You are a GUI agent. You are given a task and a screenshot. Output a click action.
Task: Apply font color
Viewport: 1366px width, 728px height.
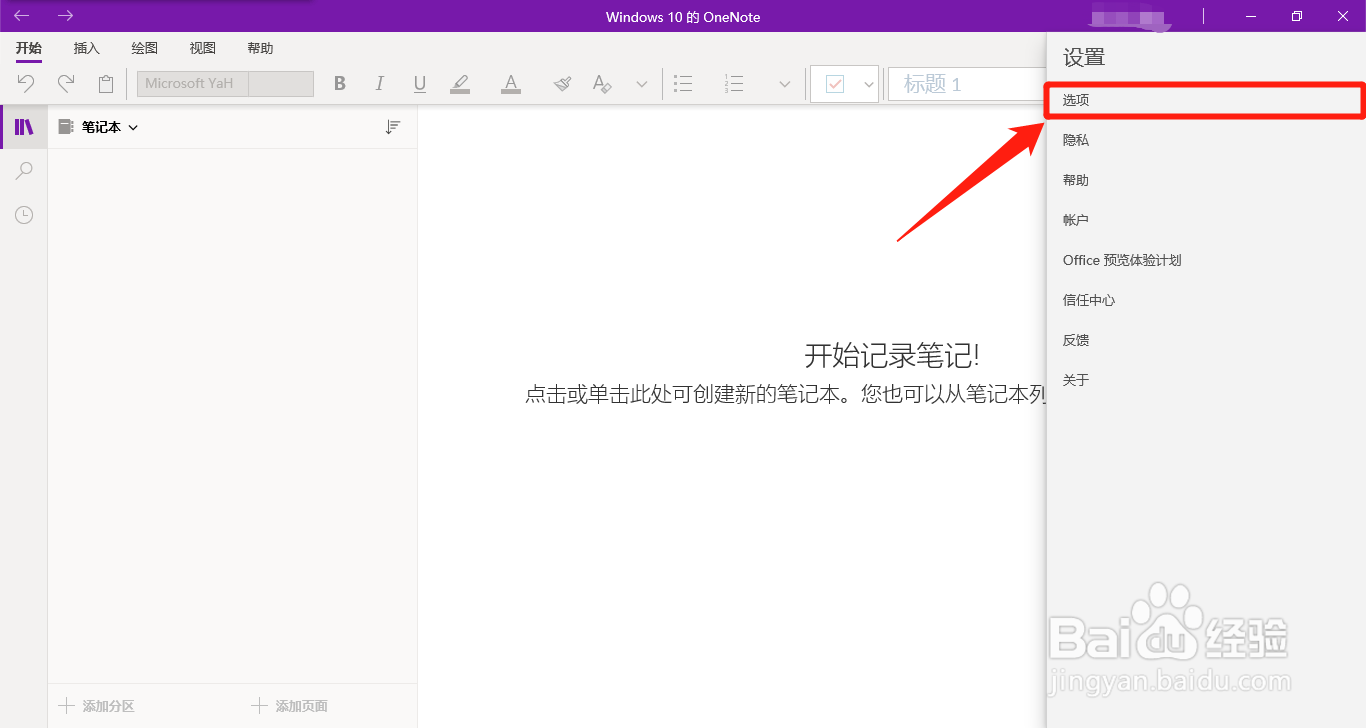coord(511,84)
